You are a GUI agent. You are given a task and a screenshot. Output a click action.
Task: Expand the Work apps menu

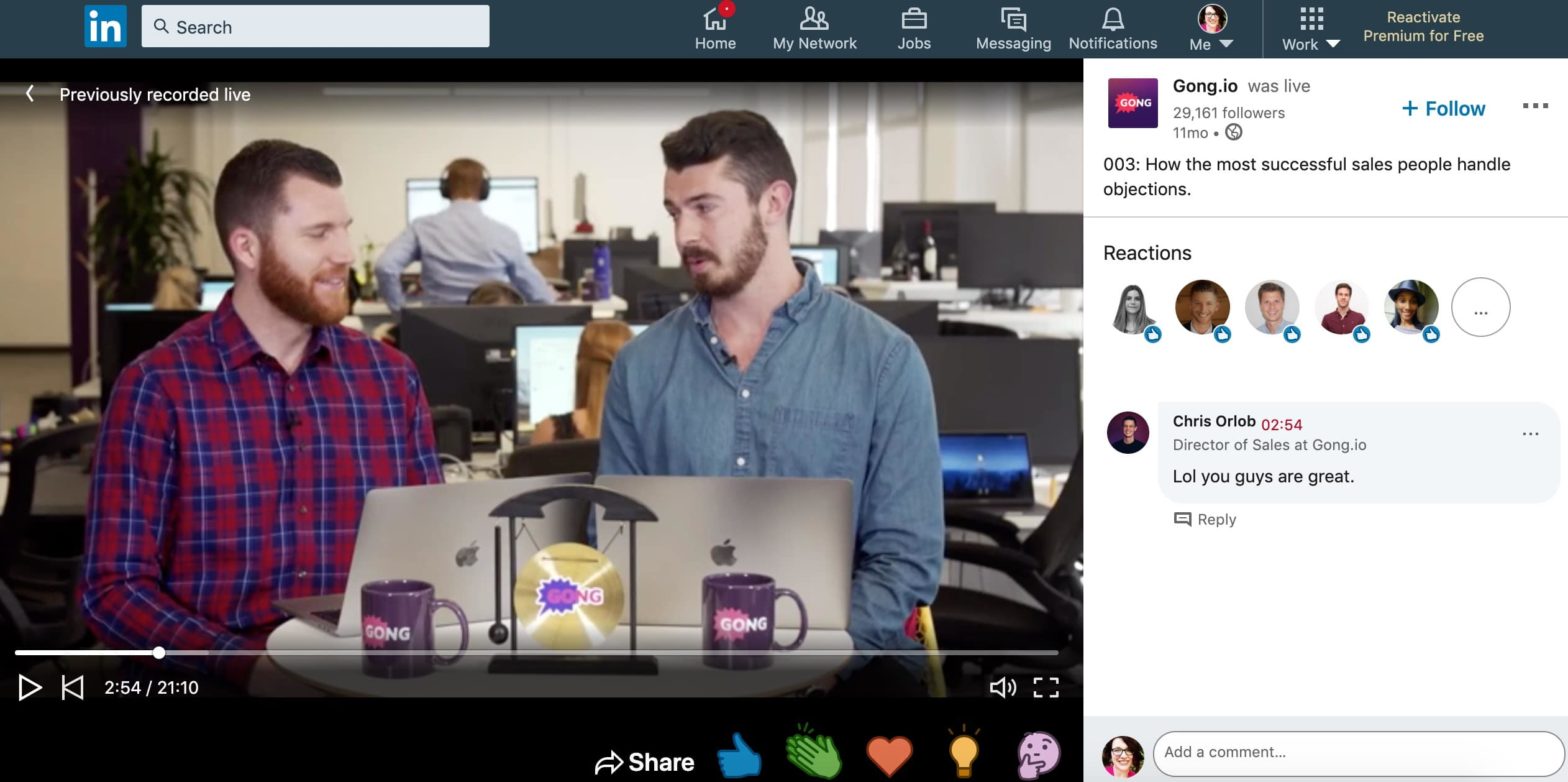point(1310,28)
